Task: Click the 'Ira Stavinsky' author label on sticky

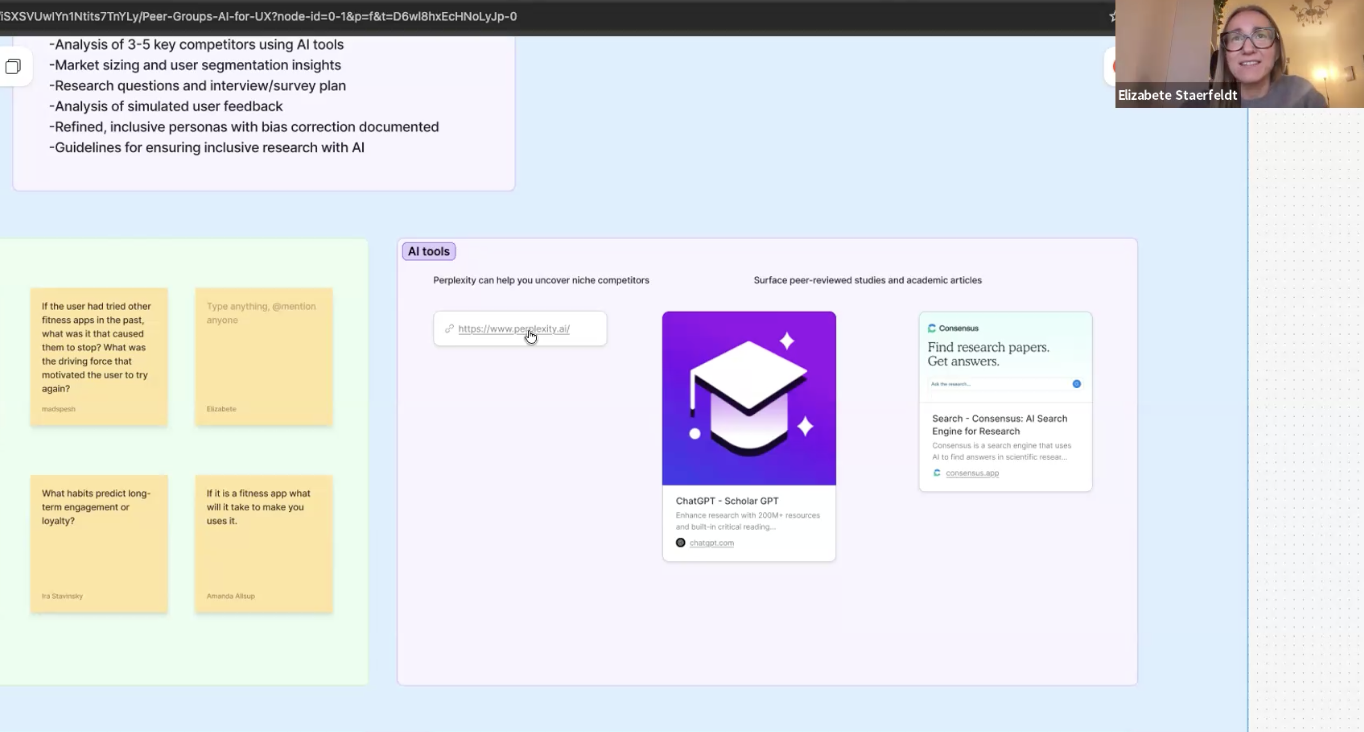Action: click(62, 596)
